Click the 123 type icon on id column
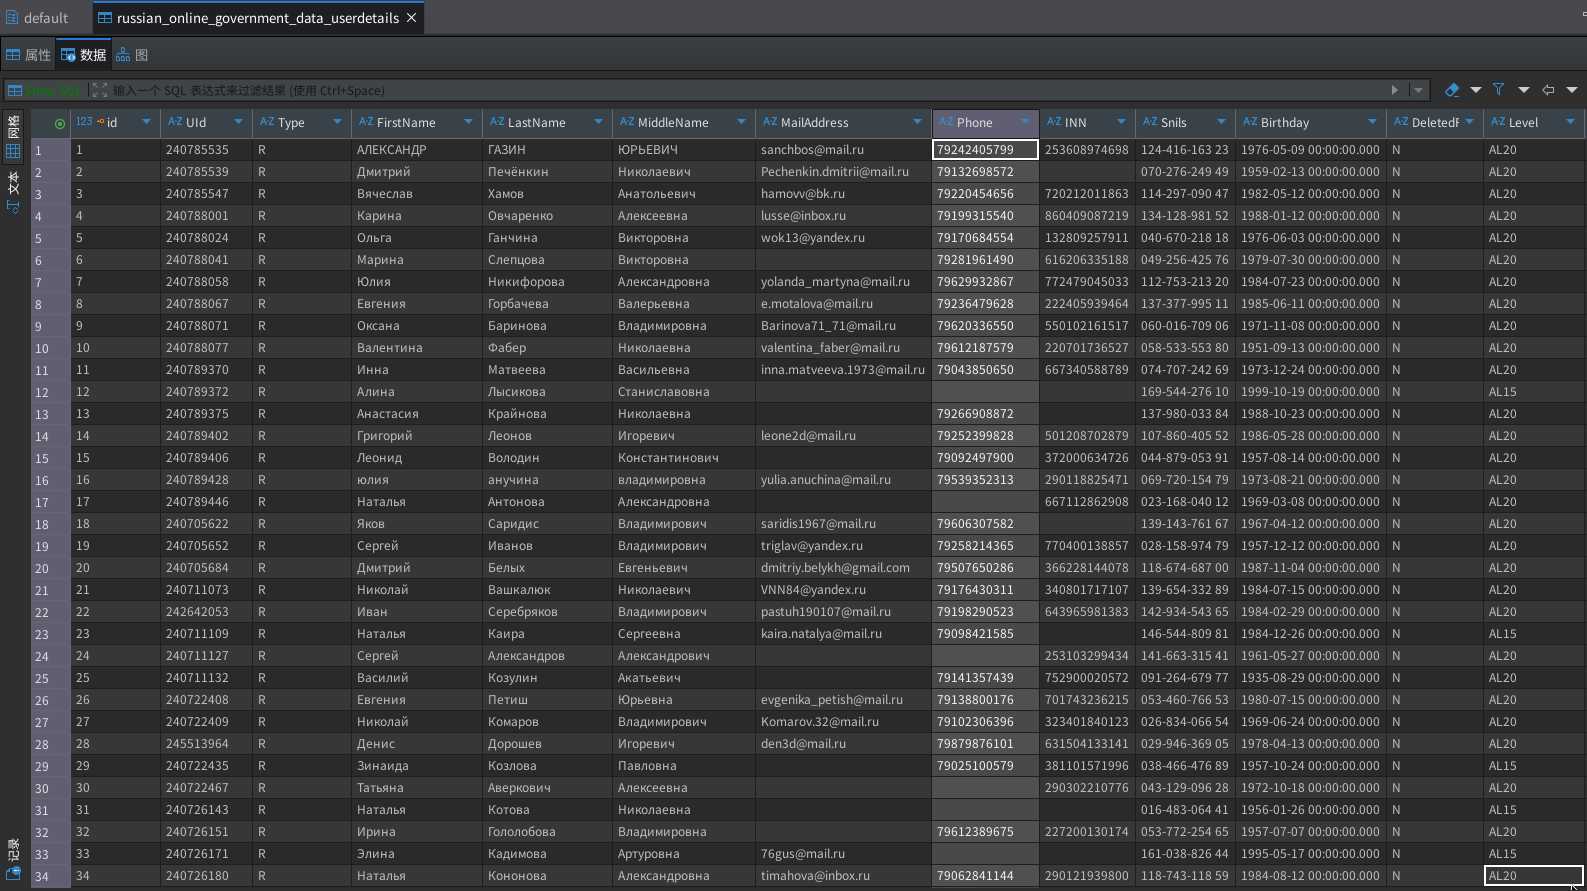 pos(84,122)
